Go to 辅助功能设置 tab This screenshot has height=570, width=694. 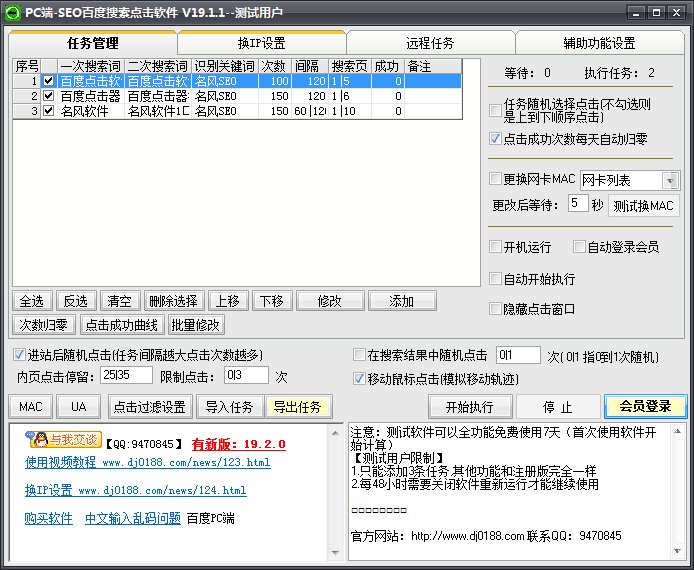(x=599, y=43)
